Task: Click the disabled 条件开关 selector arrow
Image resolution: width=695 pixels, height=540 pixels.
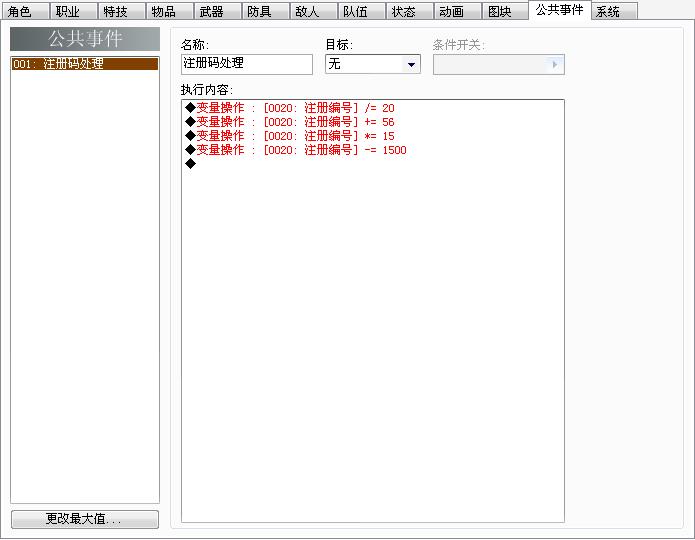Action: pos(554,65)
